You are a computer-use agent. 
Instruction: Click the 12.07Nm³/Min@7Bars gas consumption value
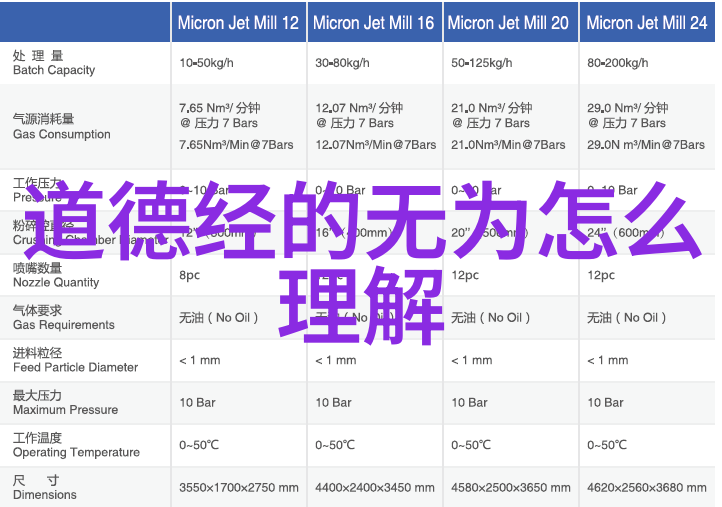(x=376, y=145)
